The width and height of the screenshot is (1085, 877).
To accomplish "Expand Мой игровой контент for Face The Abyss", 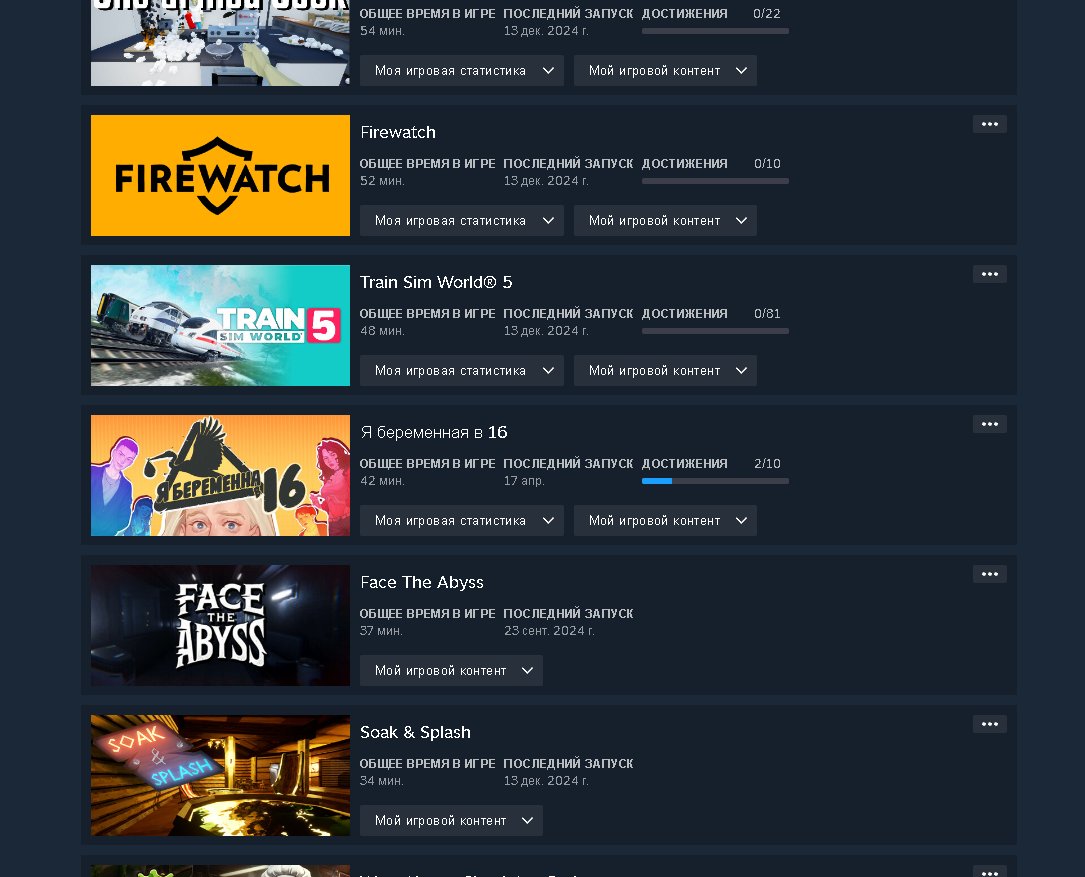I will [x=451, y=671].
